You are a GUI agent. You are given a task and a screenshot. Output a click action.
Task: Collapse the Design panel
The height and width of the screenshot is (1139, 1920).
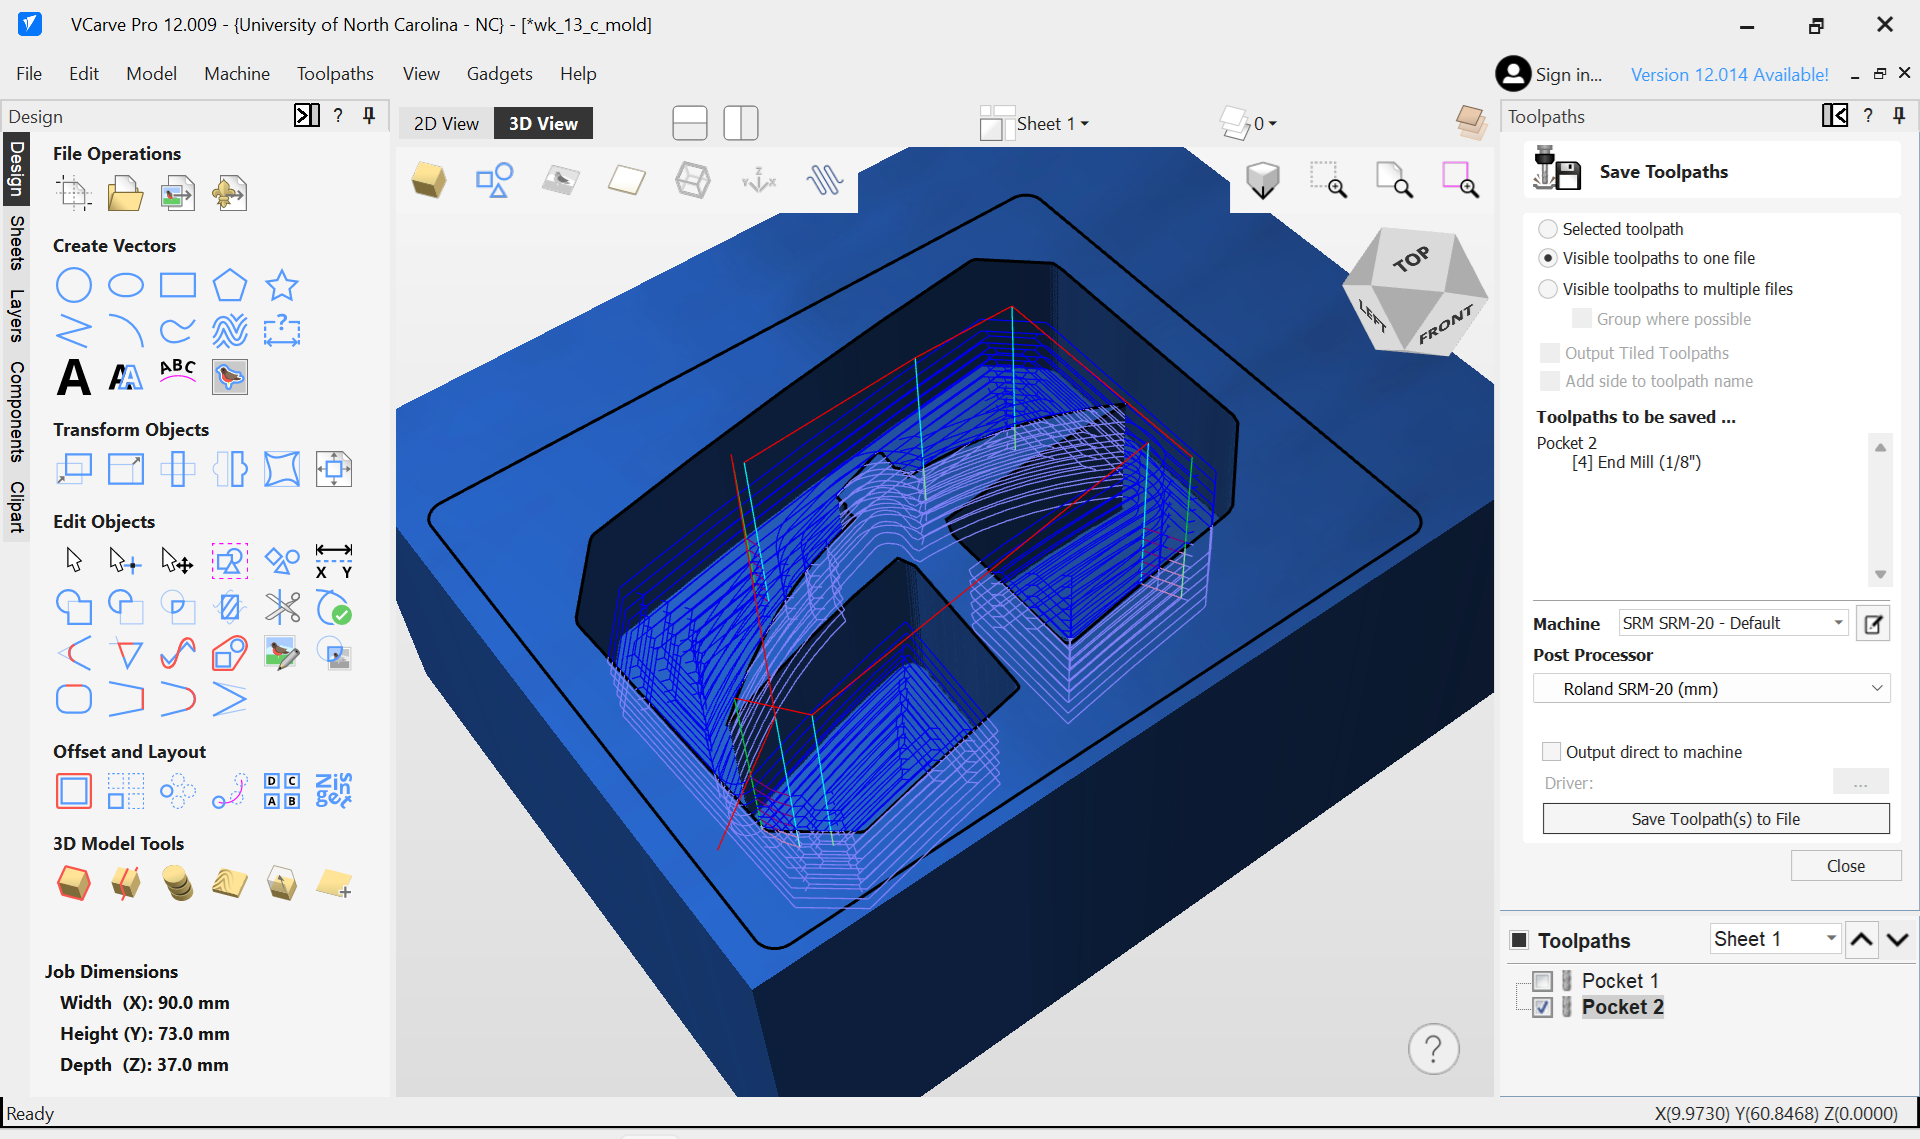(306, 116)
